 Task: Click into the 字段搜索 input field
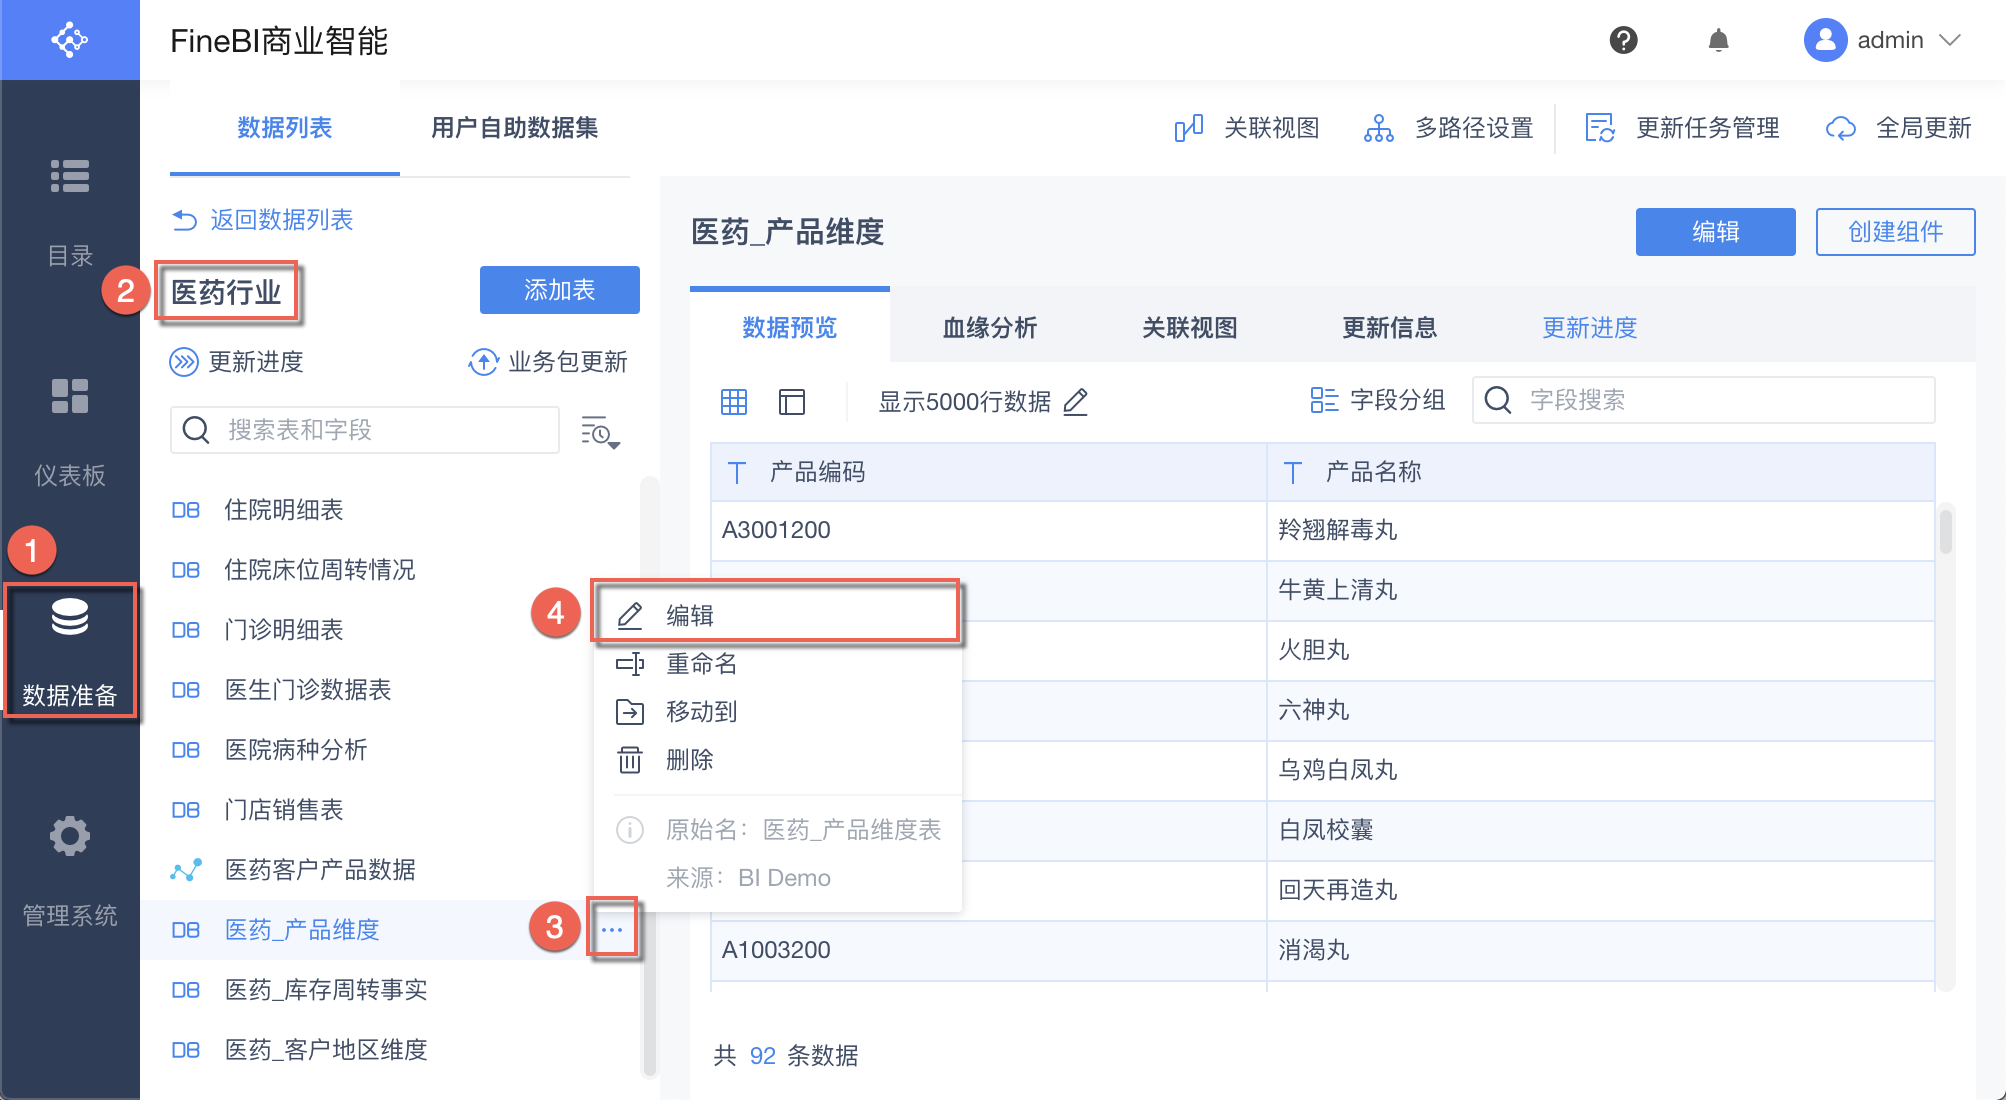click(1720, 400)
